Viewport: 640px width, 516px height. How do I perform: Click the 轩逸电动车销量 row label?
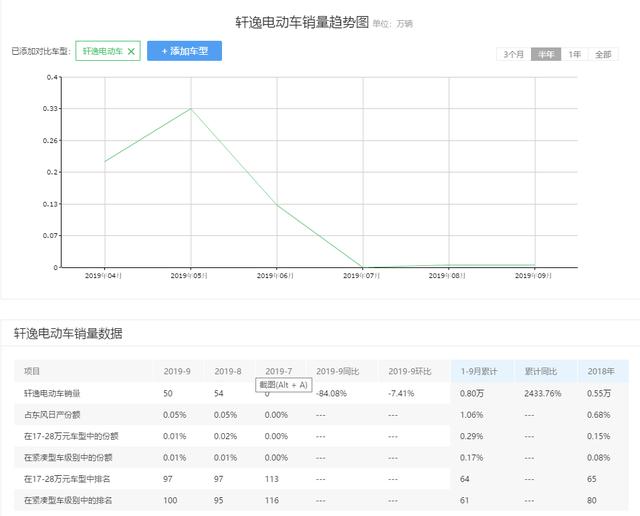(x=52, y=394)
